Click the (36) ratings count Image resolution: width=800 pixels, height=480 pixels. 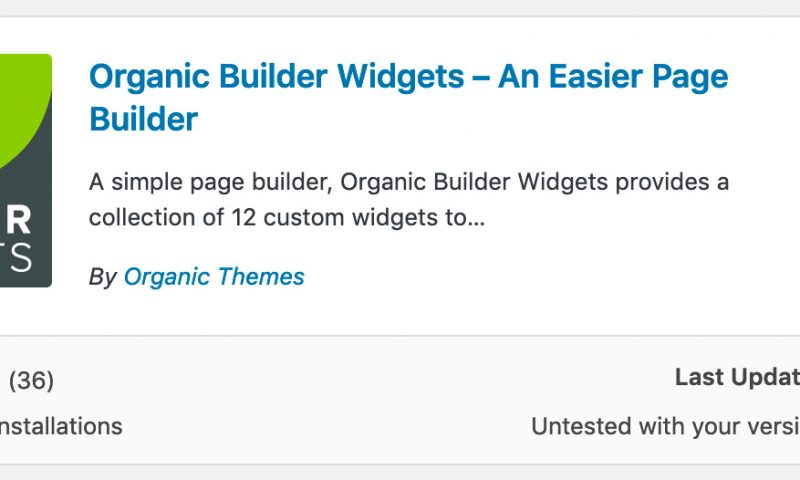(31, 381)
